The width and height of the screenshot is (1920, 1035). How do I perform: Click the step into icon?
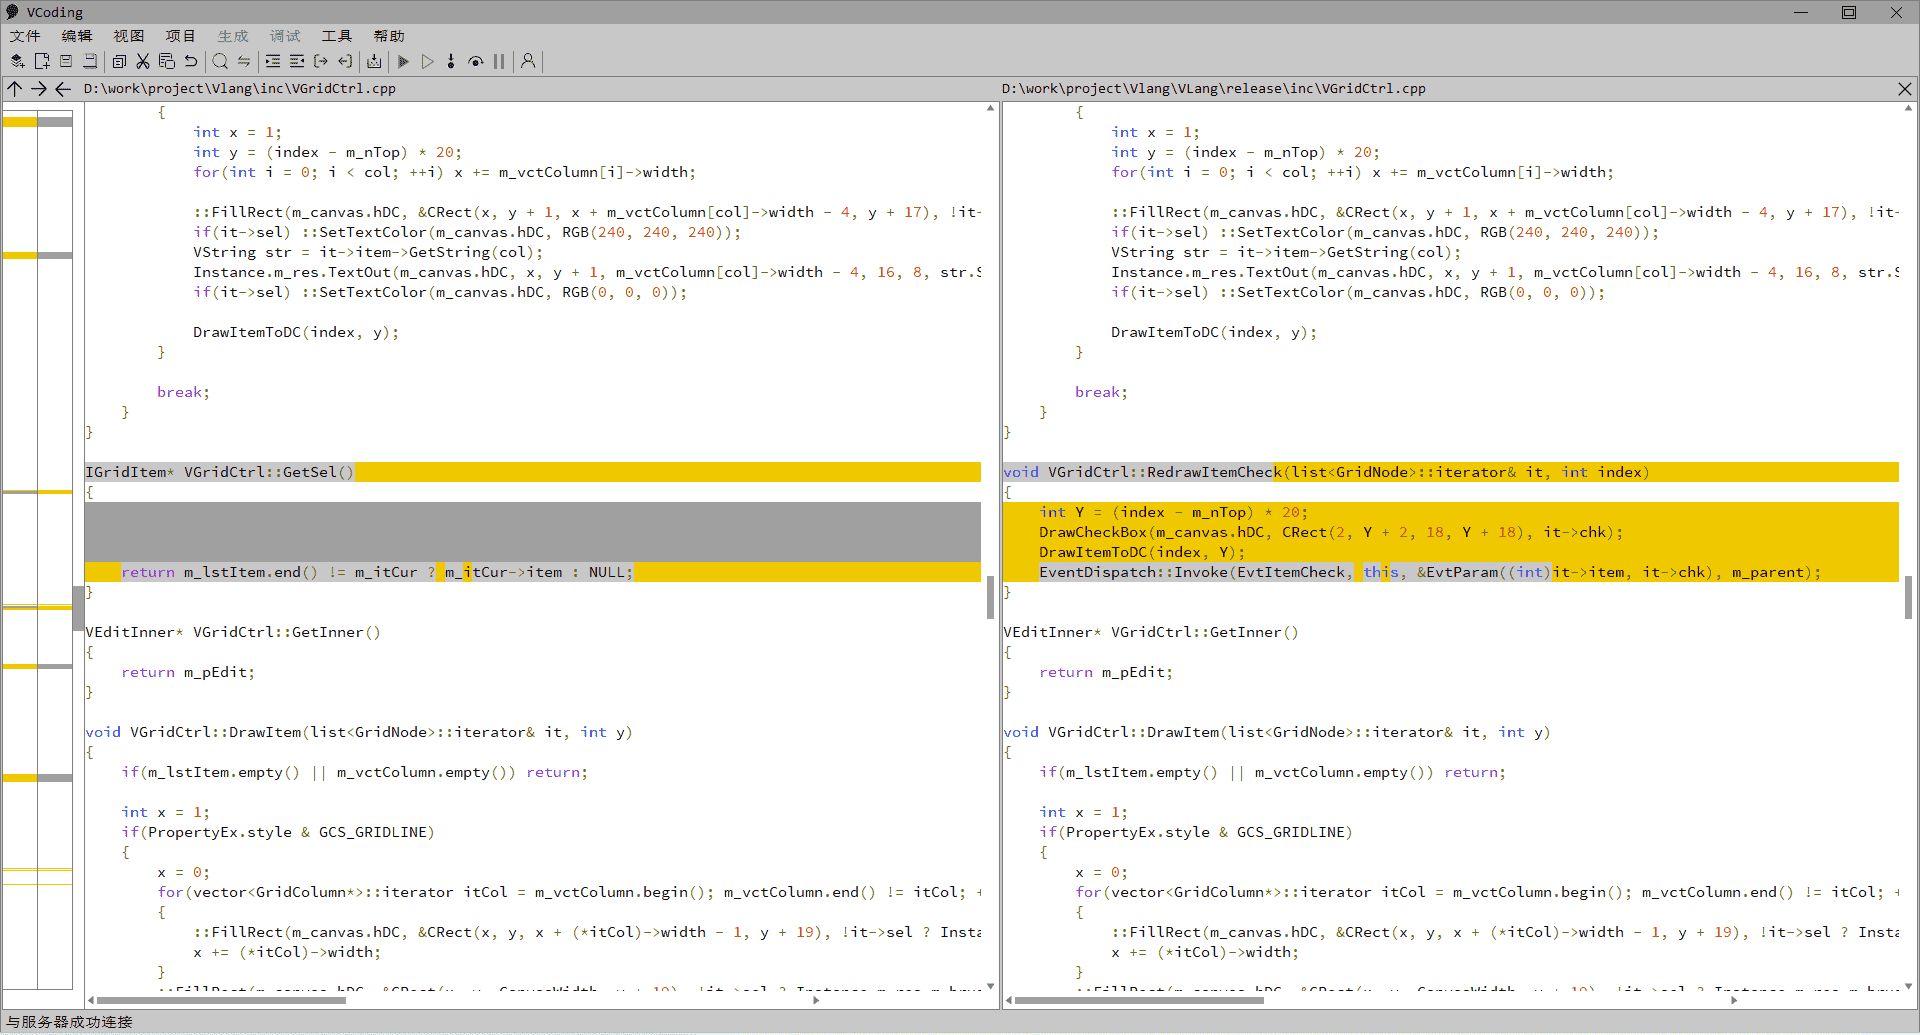(x=451, y=61)
